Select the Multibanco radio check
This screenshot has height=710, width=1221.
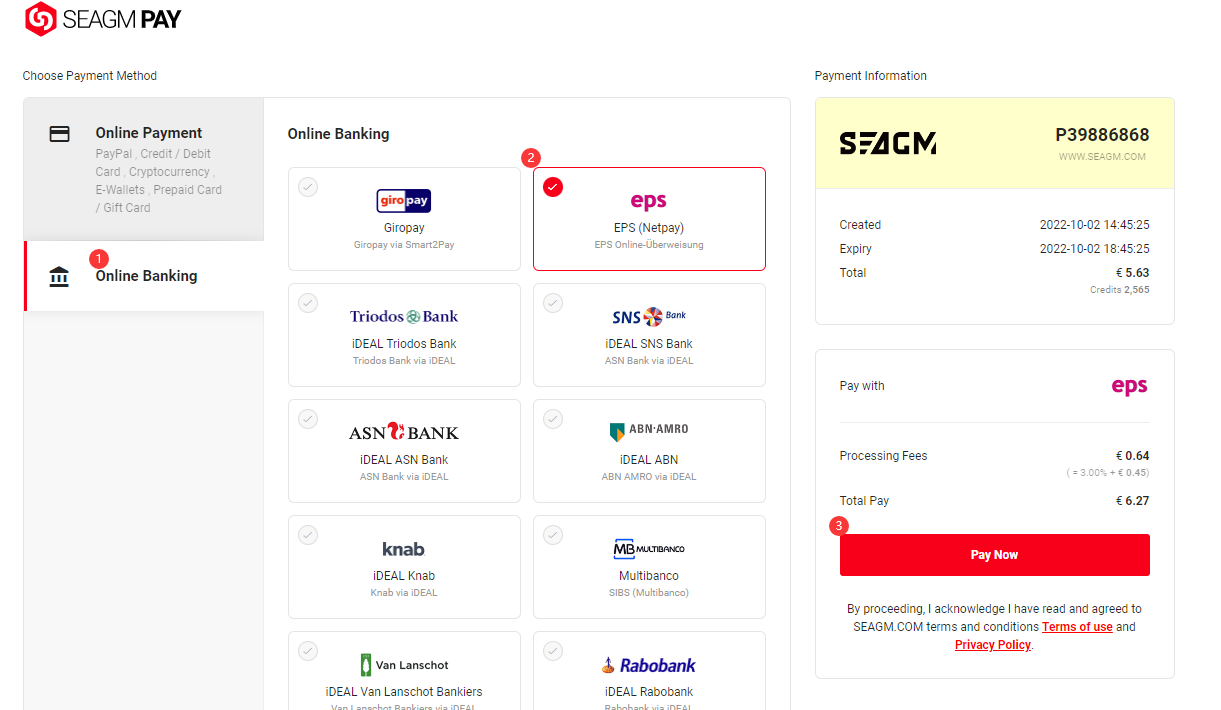553,535
